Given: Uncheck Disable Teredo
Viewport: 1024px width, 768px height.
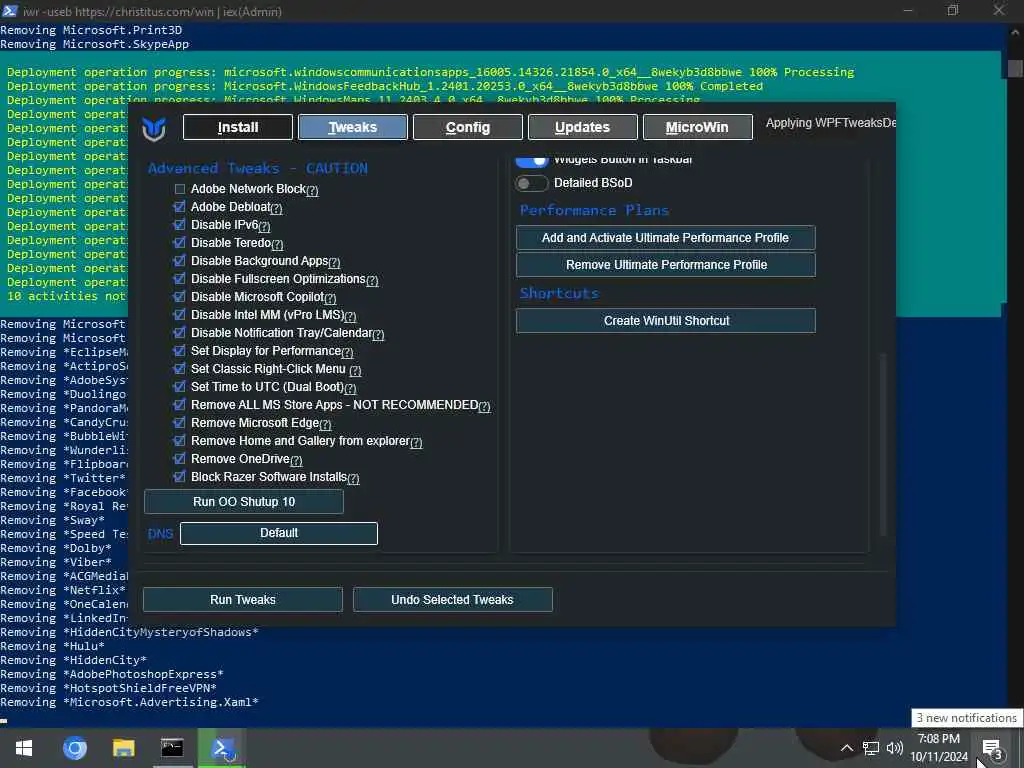Looking at the screenshot, I should click(x=180, y=243).
